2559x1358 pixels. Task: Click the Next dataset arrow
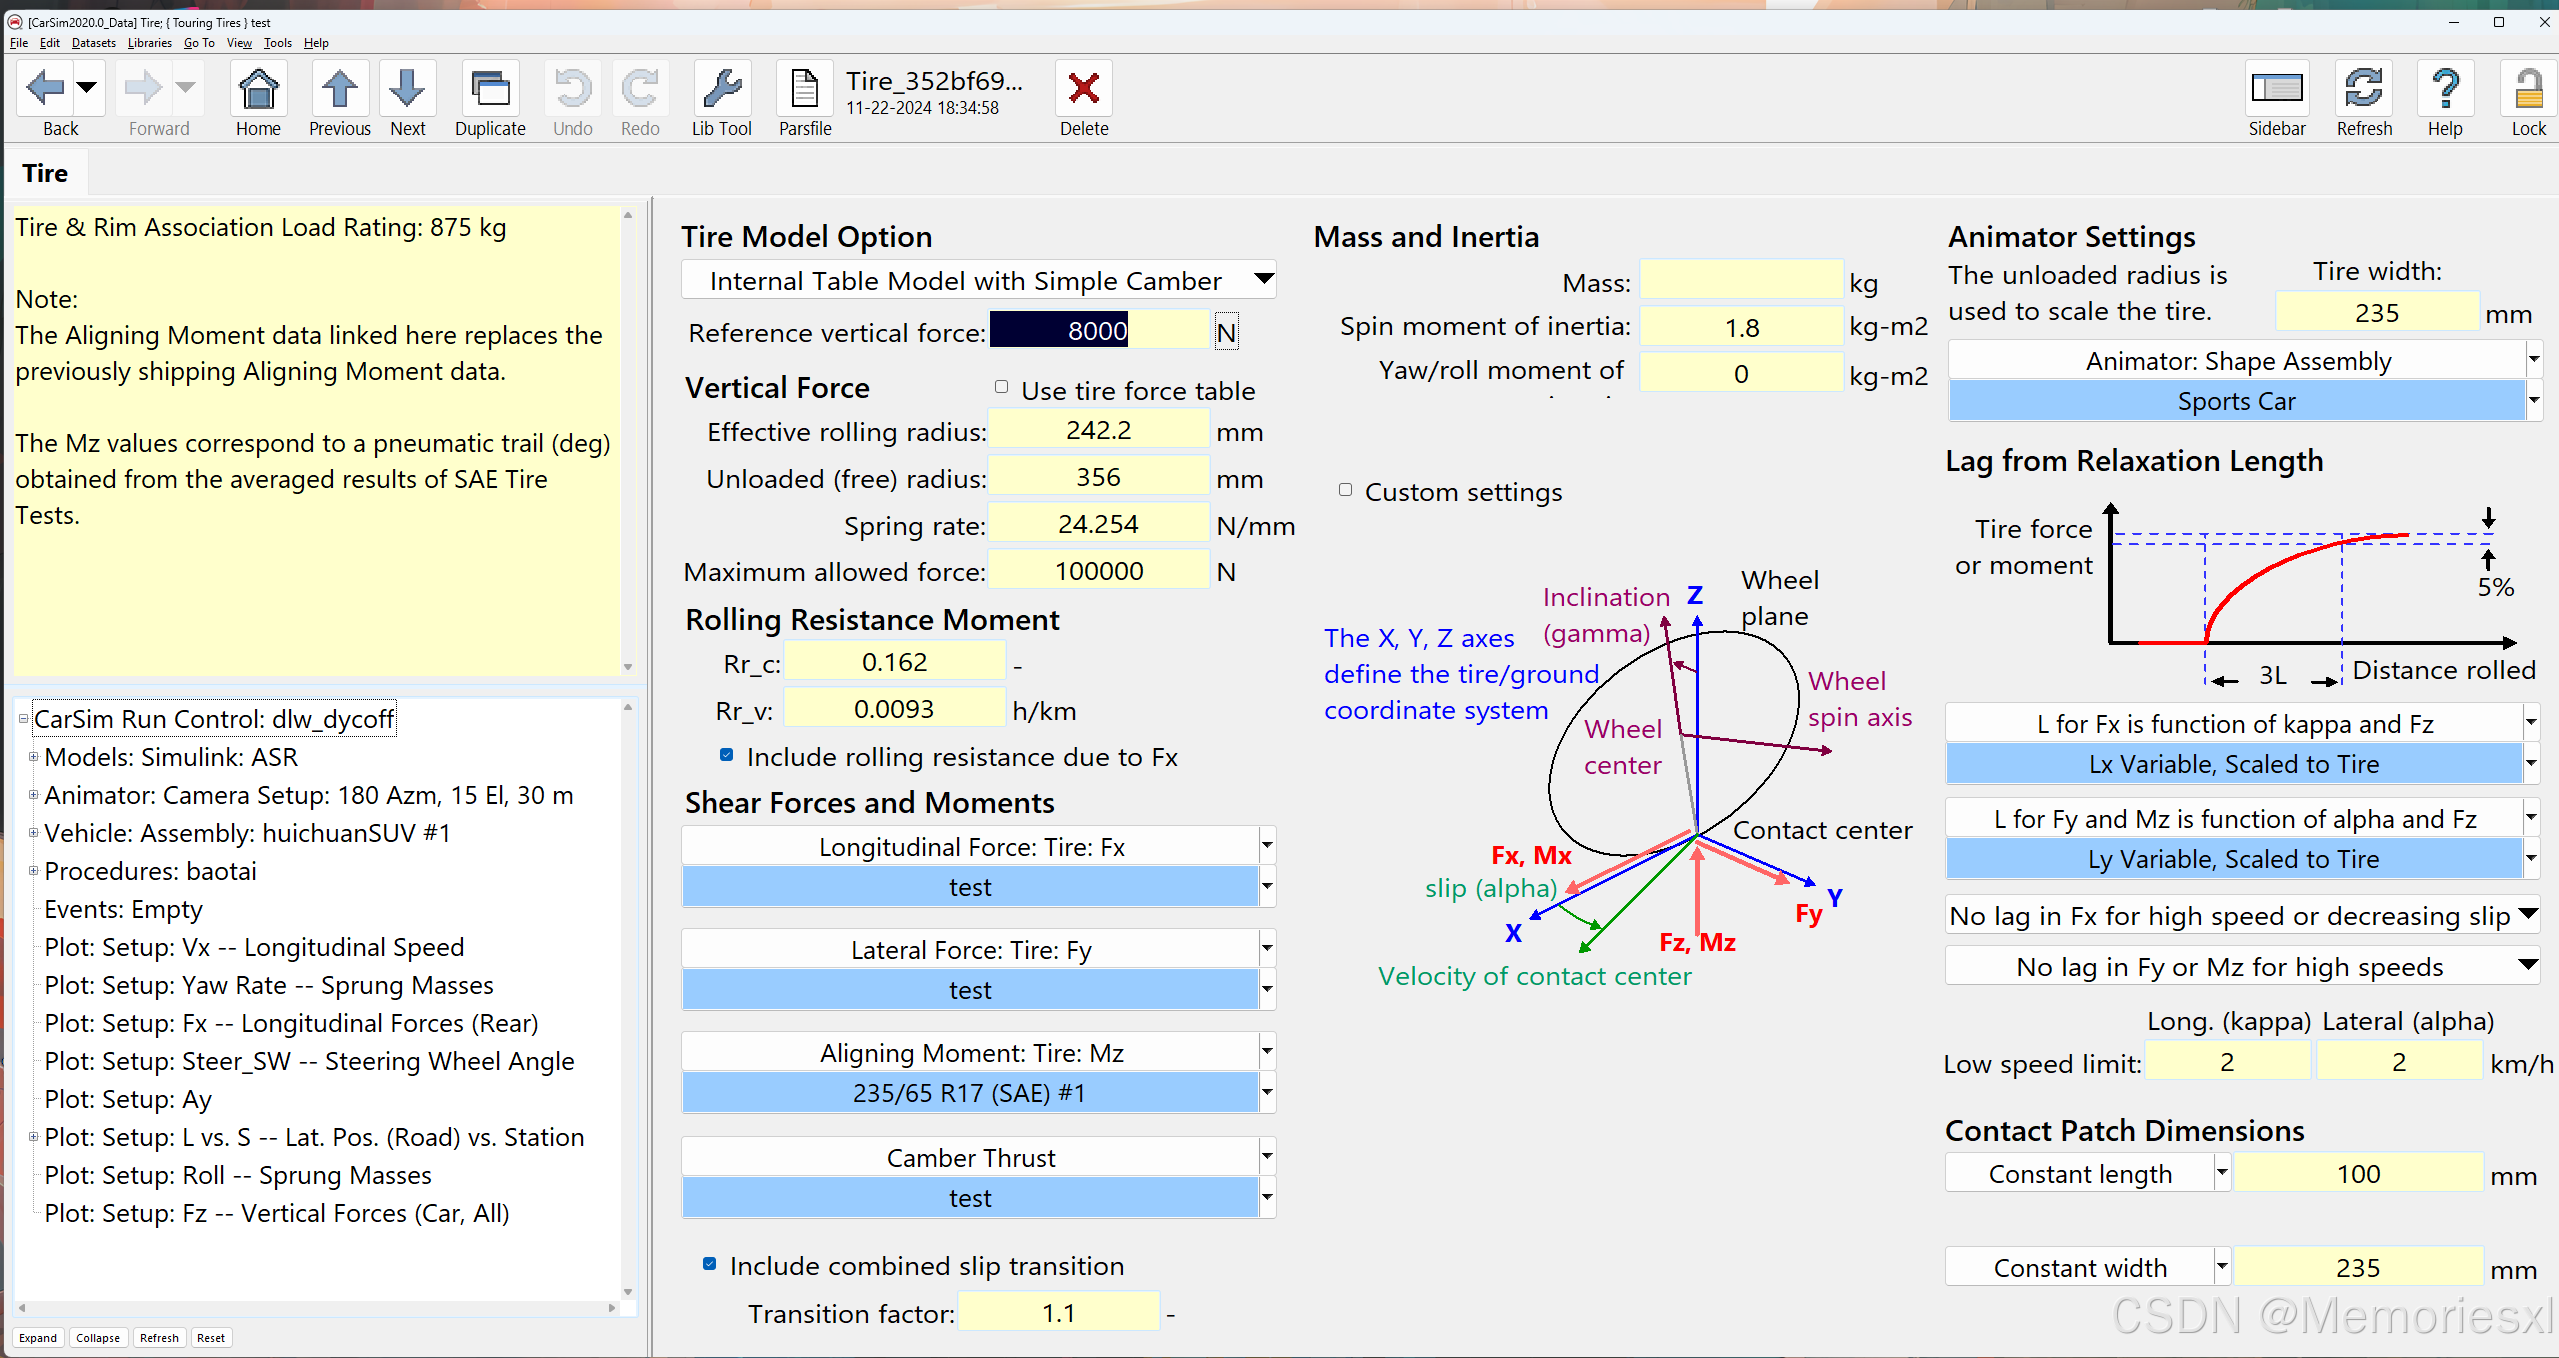[407, 90]
